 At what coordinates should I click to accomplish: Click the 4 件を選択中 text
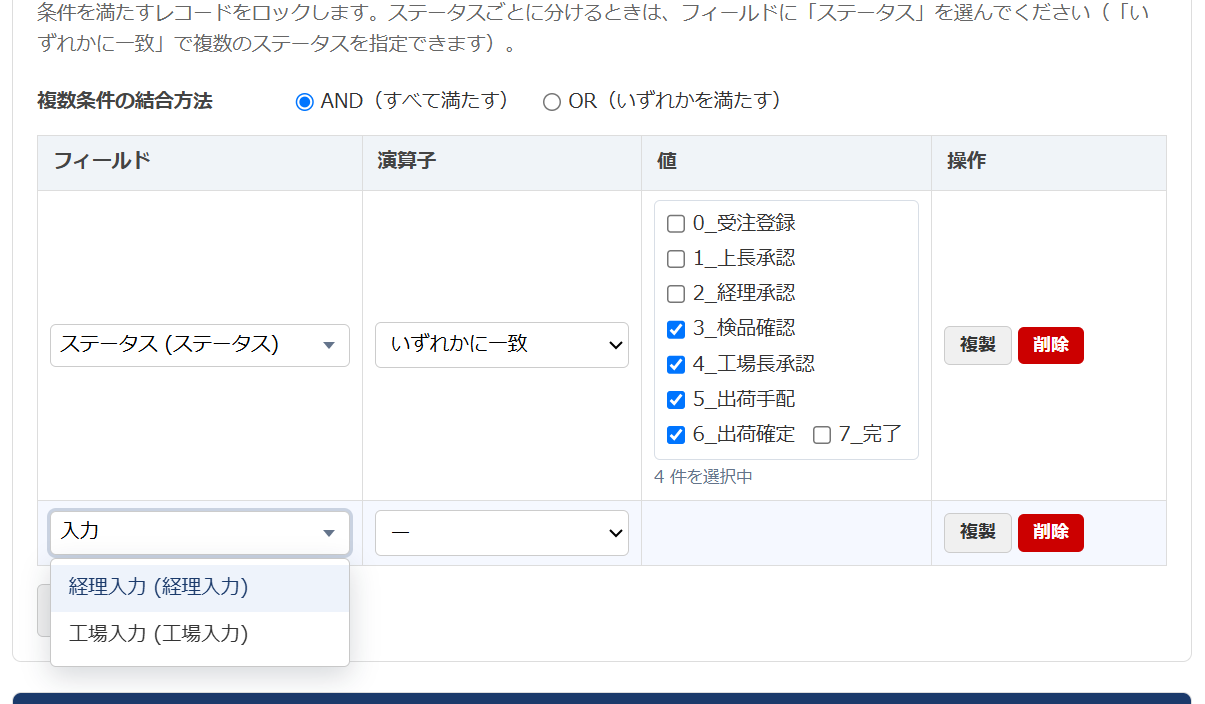point(703,477)
